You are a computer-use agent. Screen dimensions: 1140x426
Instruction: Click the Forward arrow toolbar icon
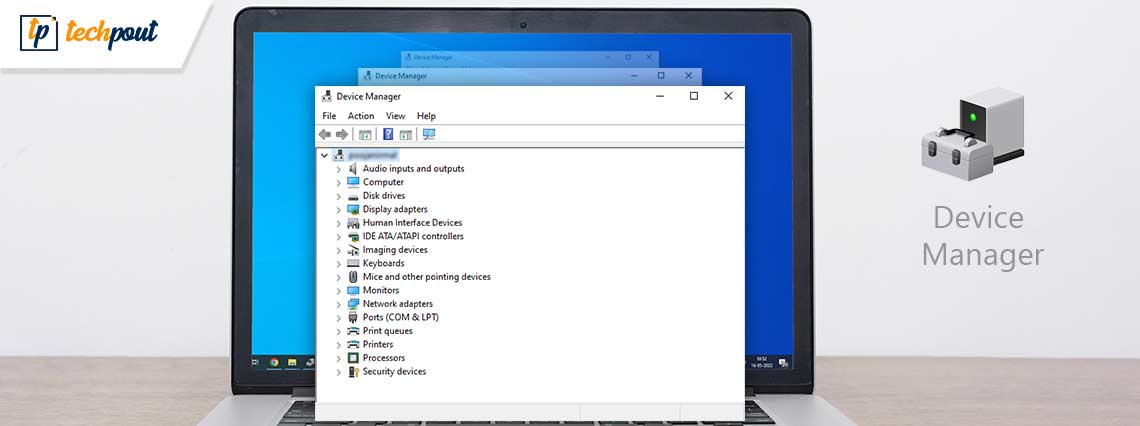point(342,134)
